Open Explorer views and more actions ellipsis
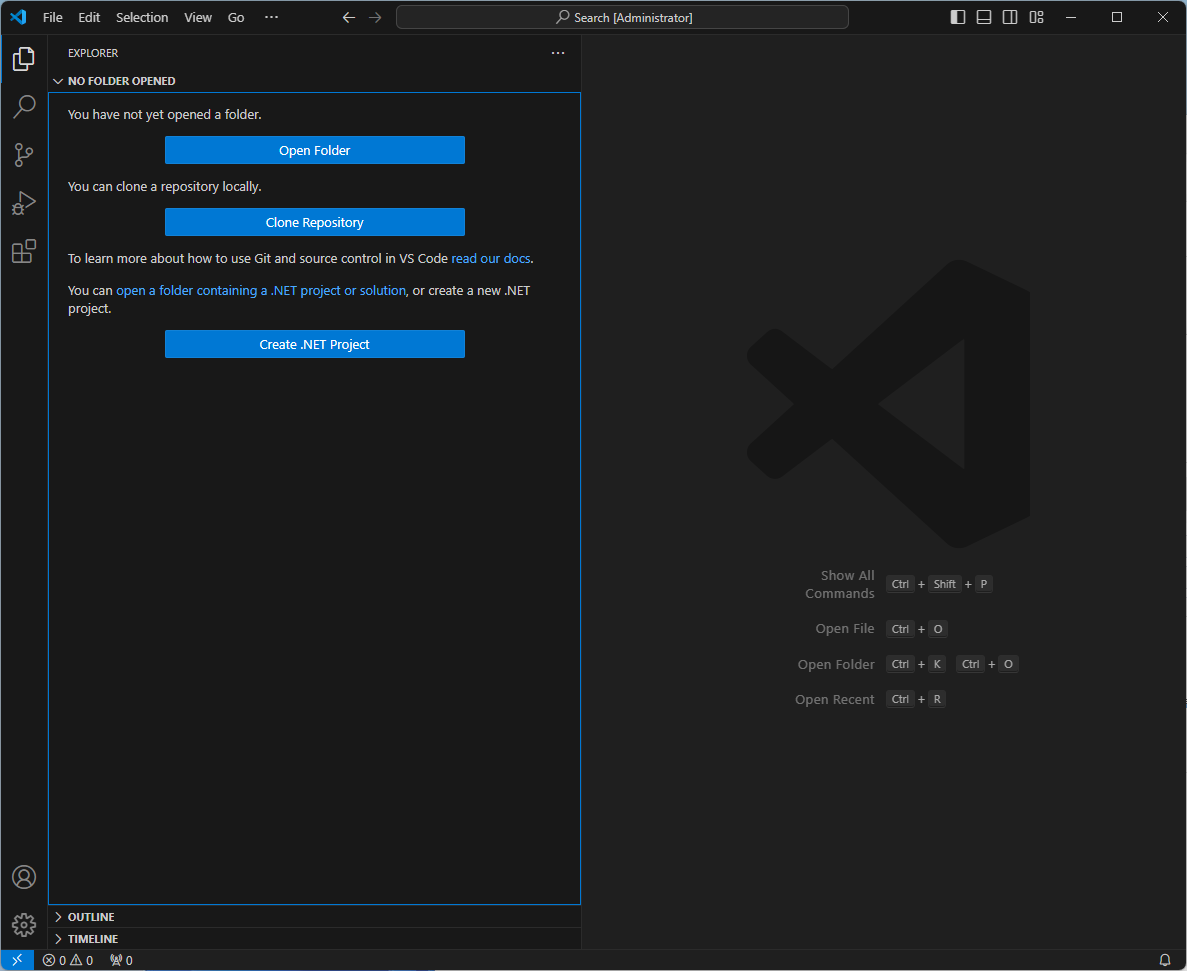The image size is (1187, 971). pos(558,53)
